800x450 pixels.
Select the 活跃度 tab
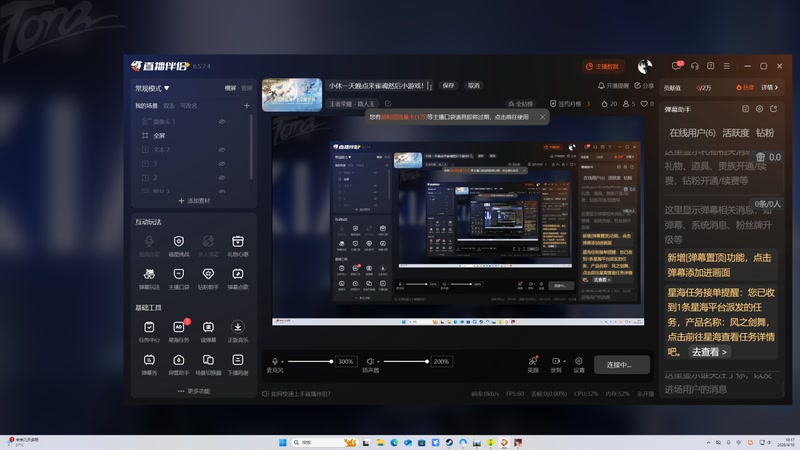(x=736, y=133)
